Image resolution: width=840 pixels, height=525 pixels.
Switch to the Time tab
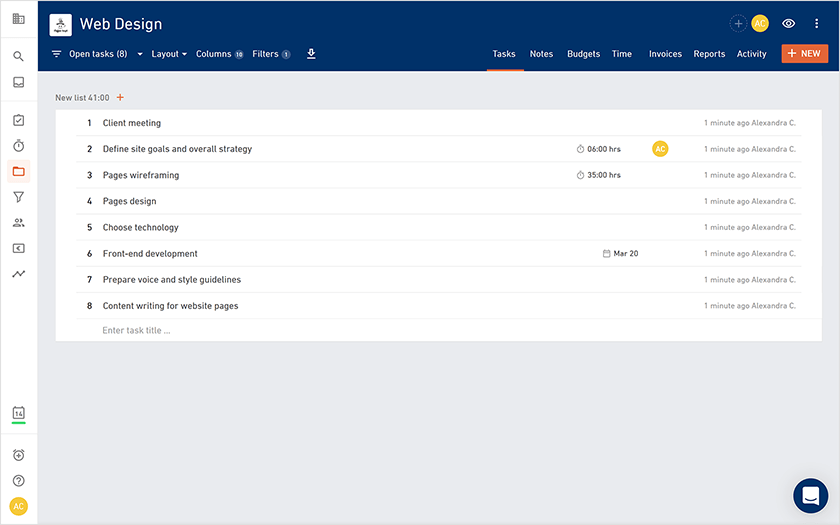(621, 54)
